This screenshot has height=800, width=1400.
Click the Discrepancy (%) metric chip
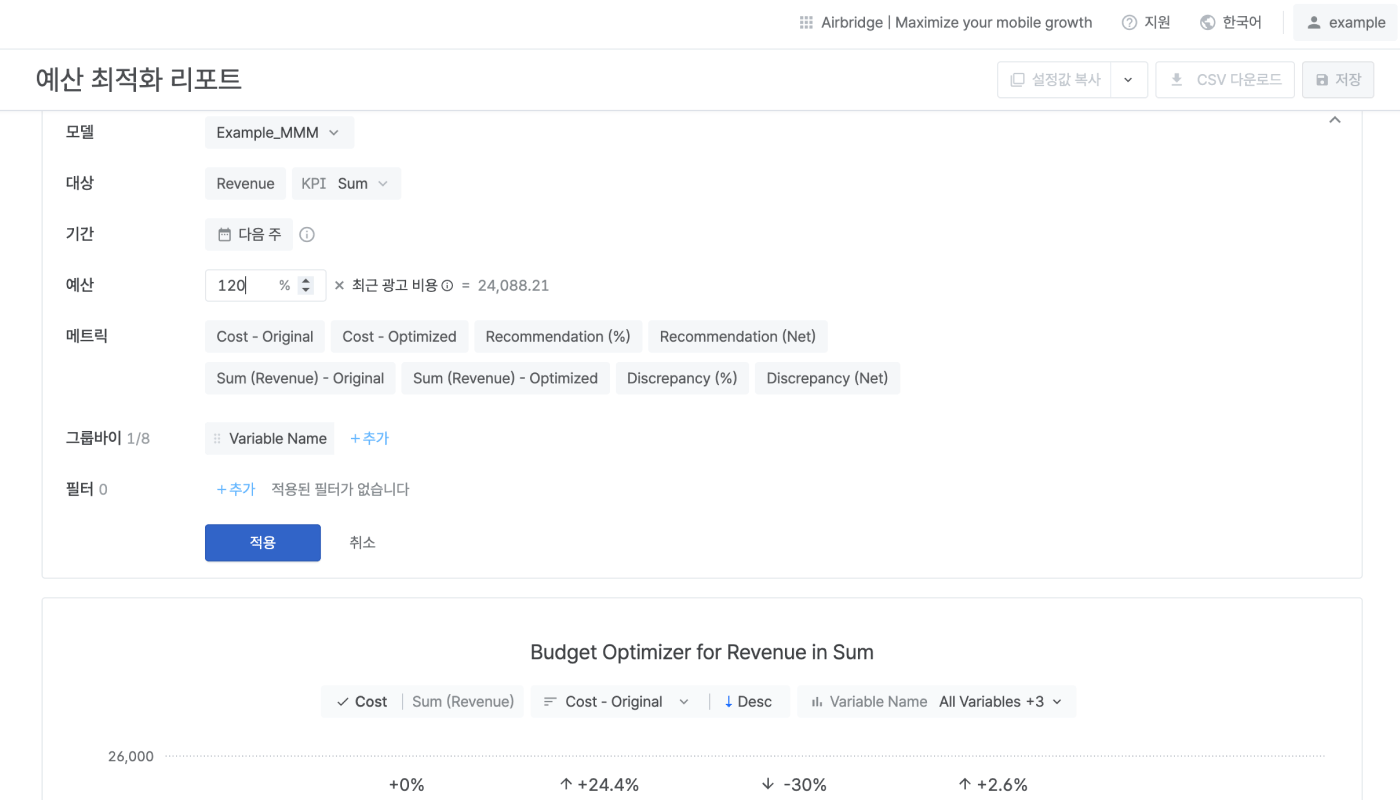(682, 378)
